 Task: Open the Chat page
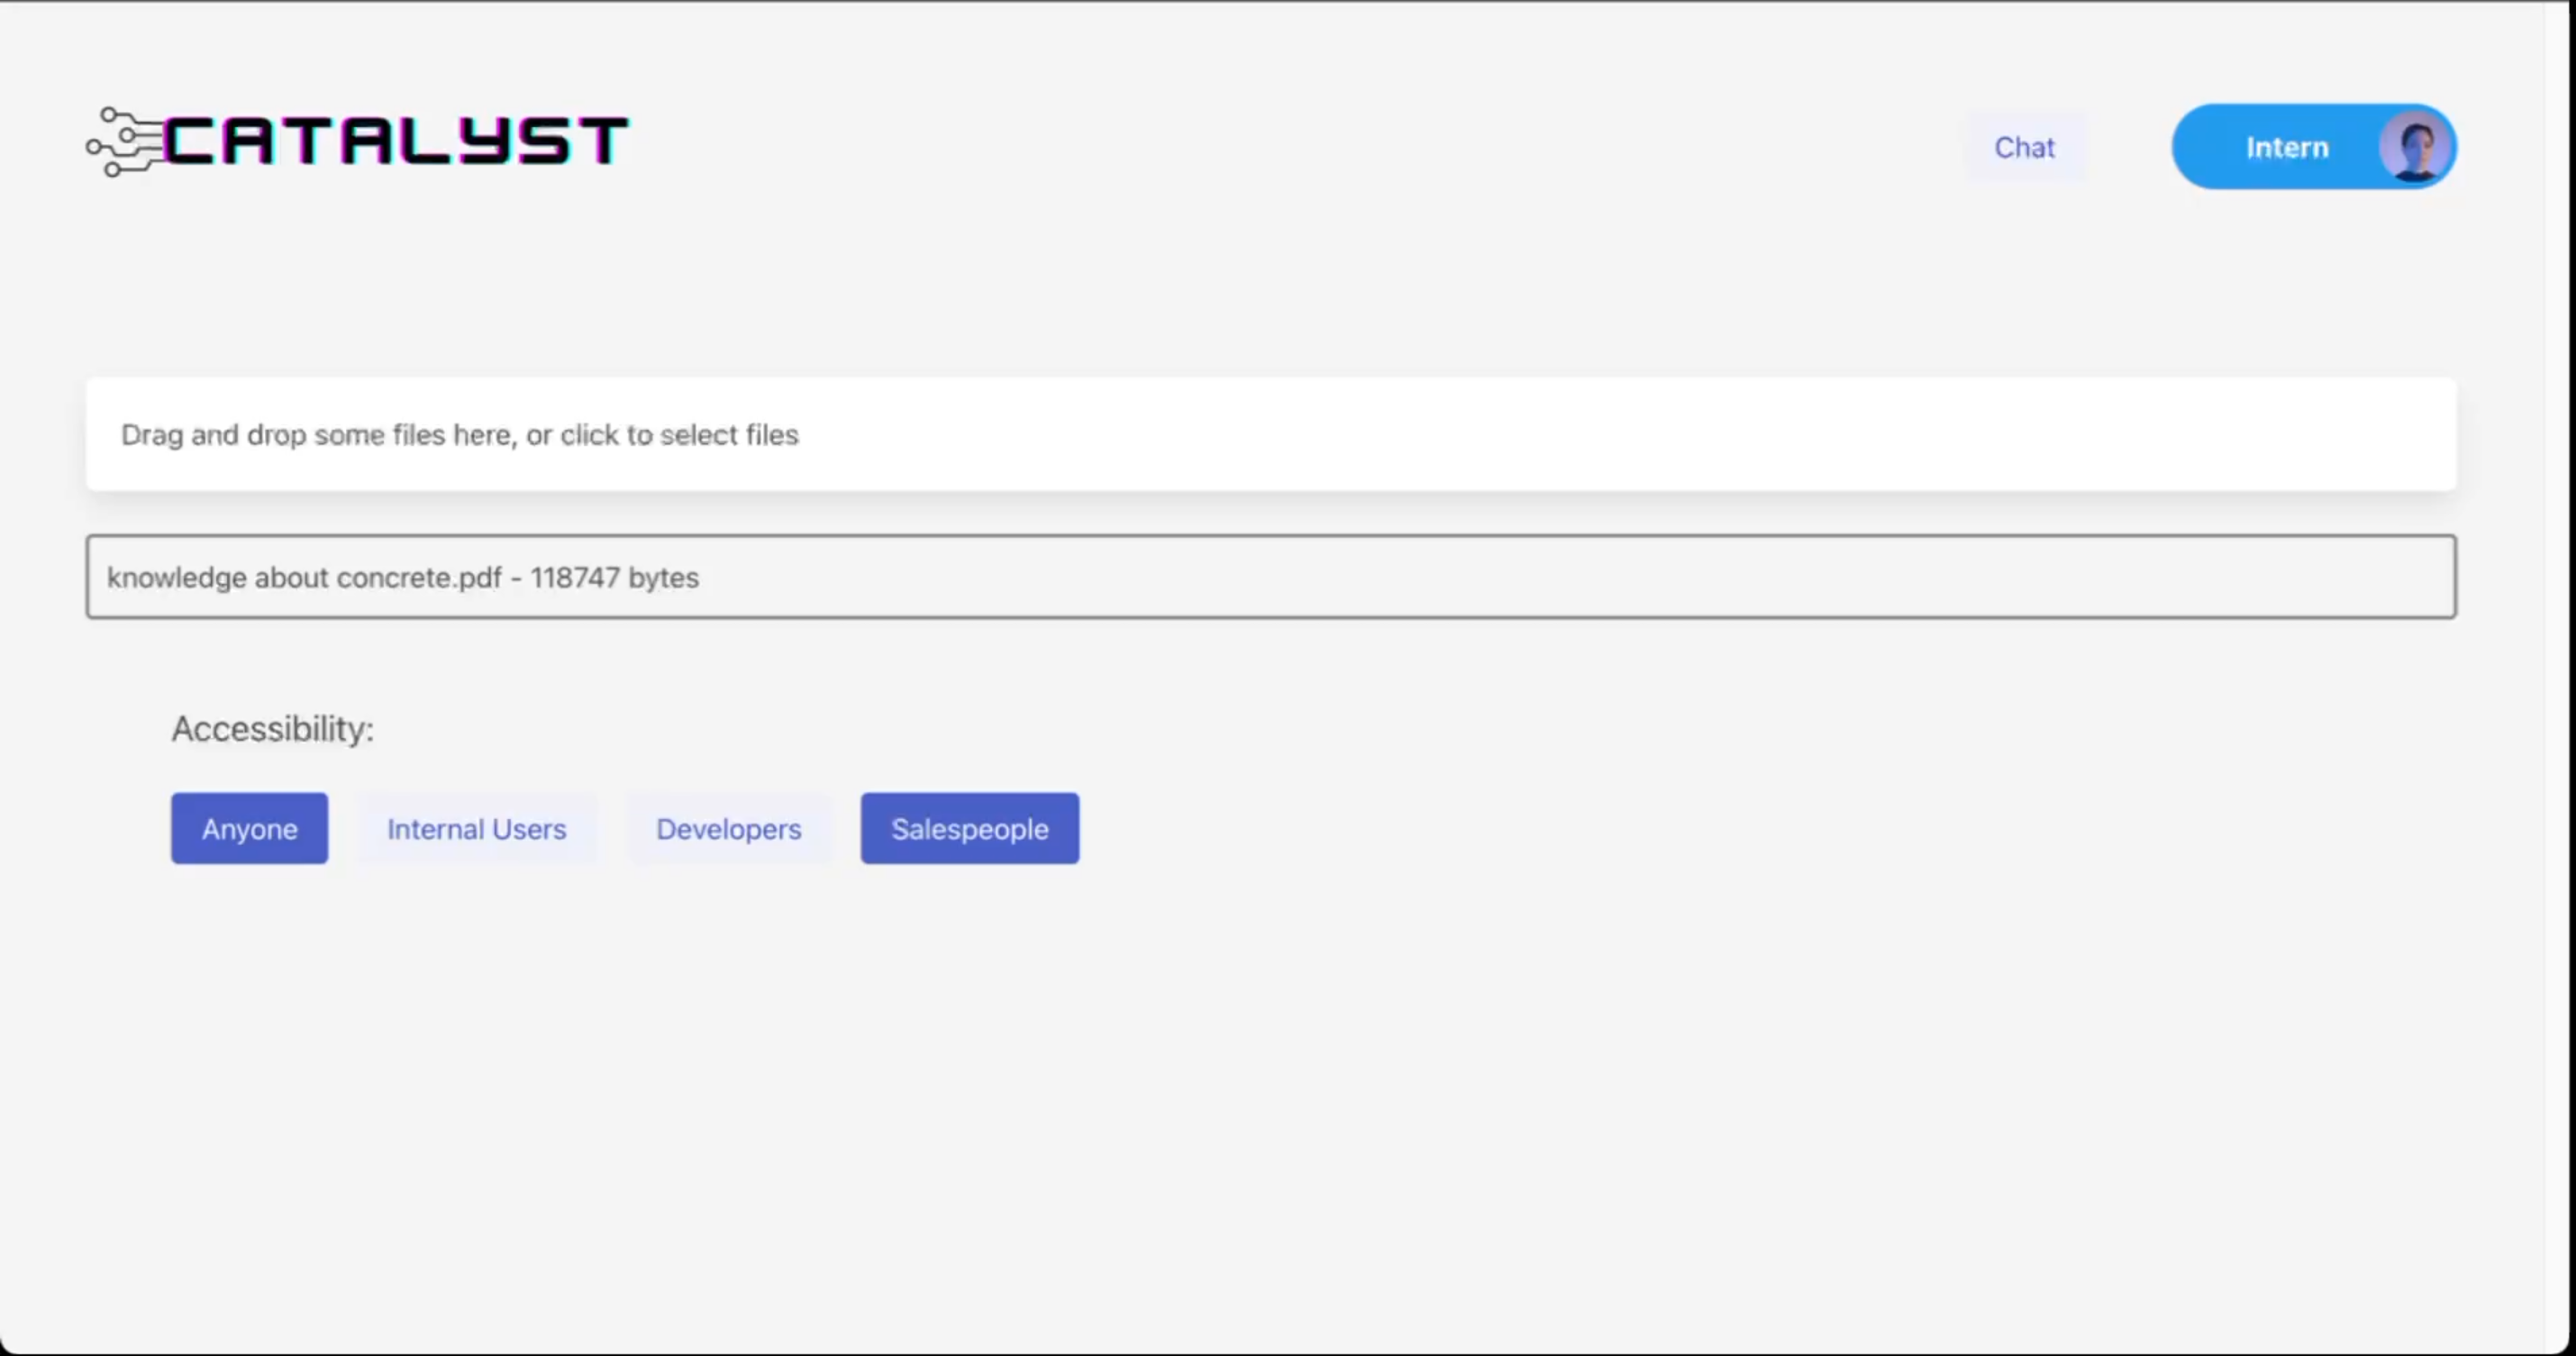(x=2024, y=147)
